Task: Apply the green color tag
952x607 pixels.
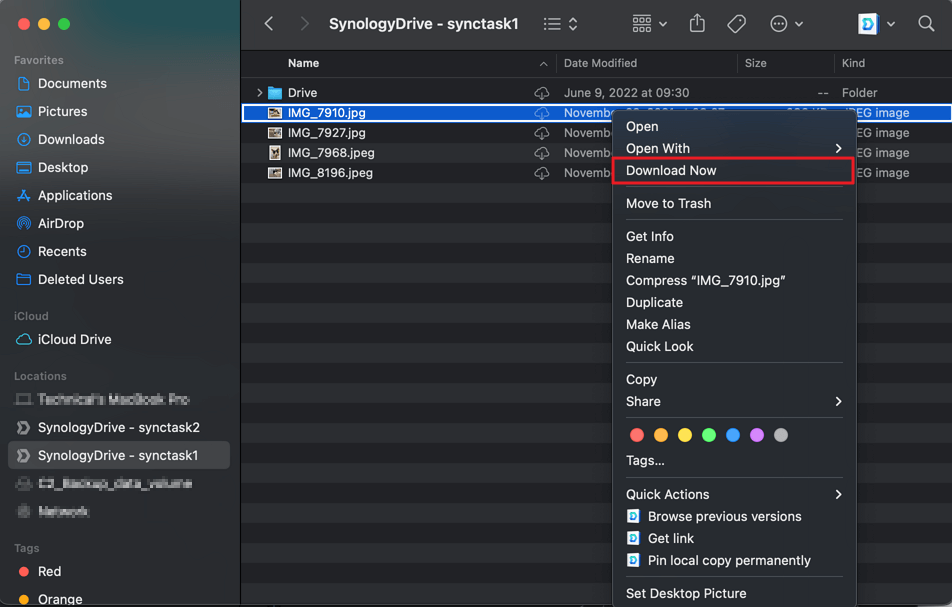Action: coord(709,435)
